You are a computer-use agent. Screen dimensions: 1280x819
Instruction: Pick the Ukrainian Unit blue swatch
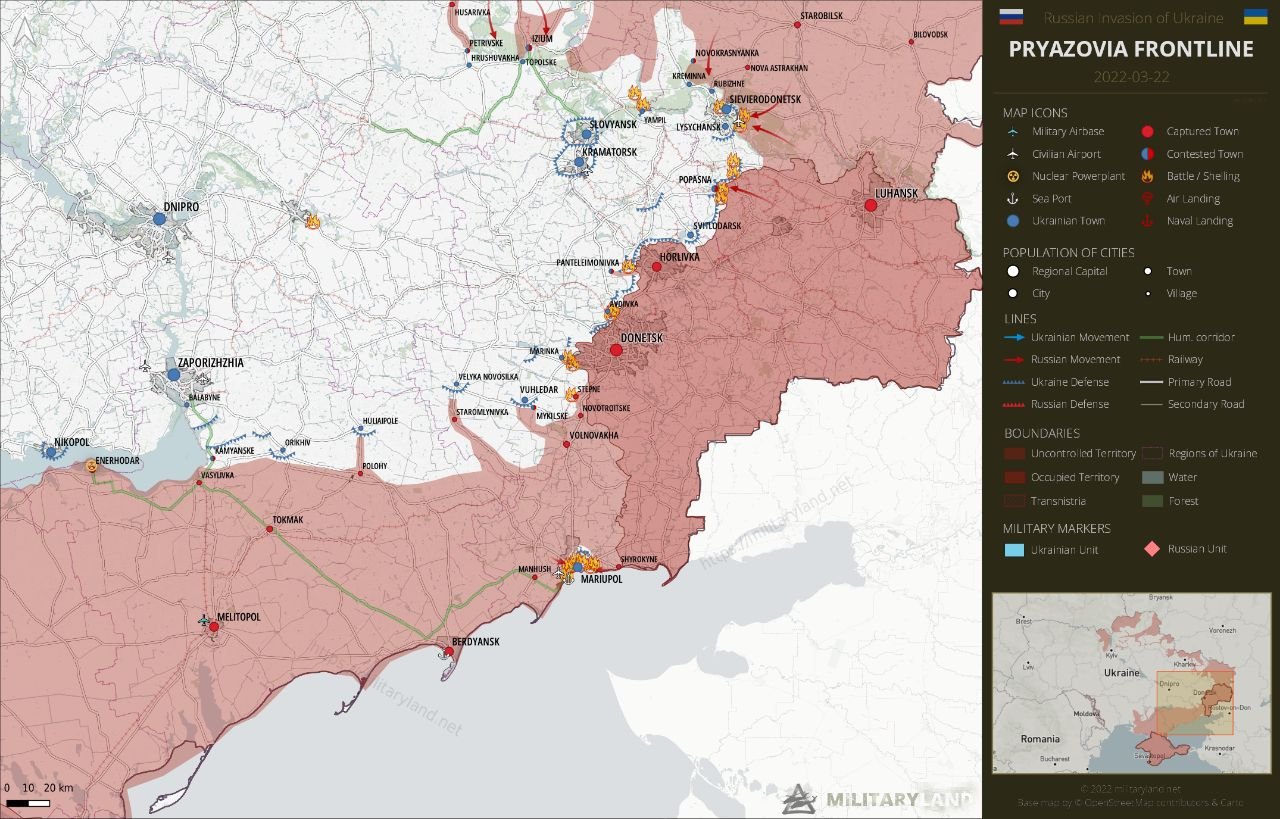pos(1013,550)
